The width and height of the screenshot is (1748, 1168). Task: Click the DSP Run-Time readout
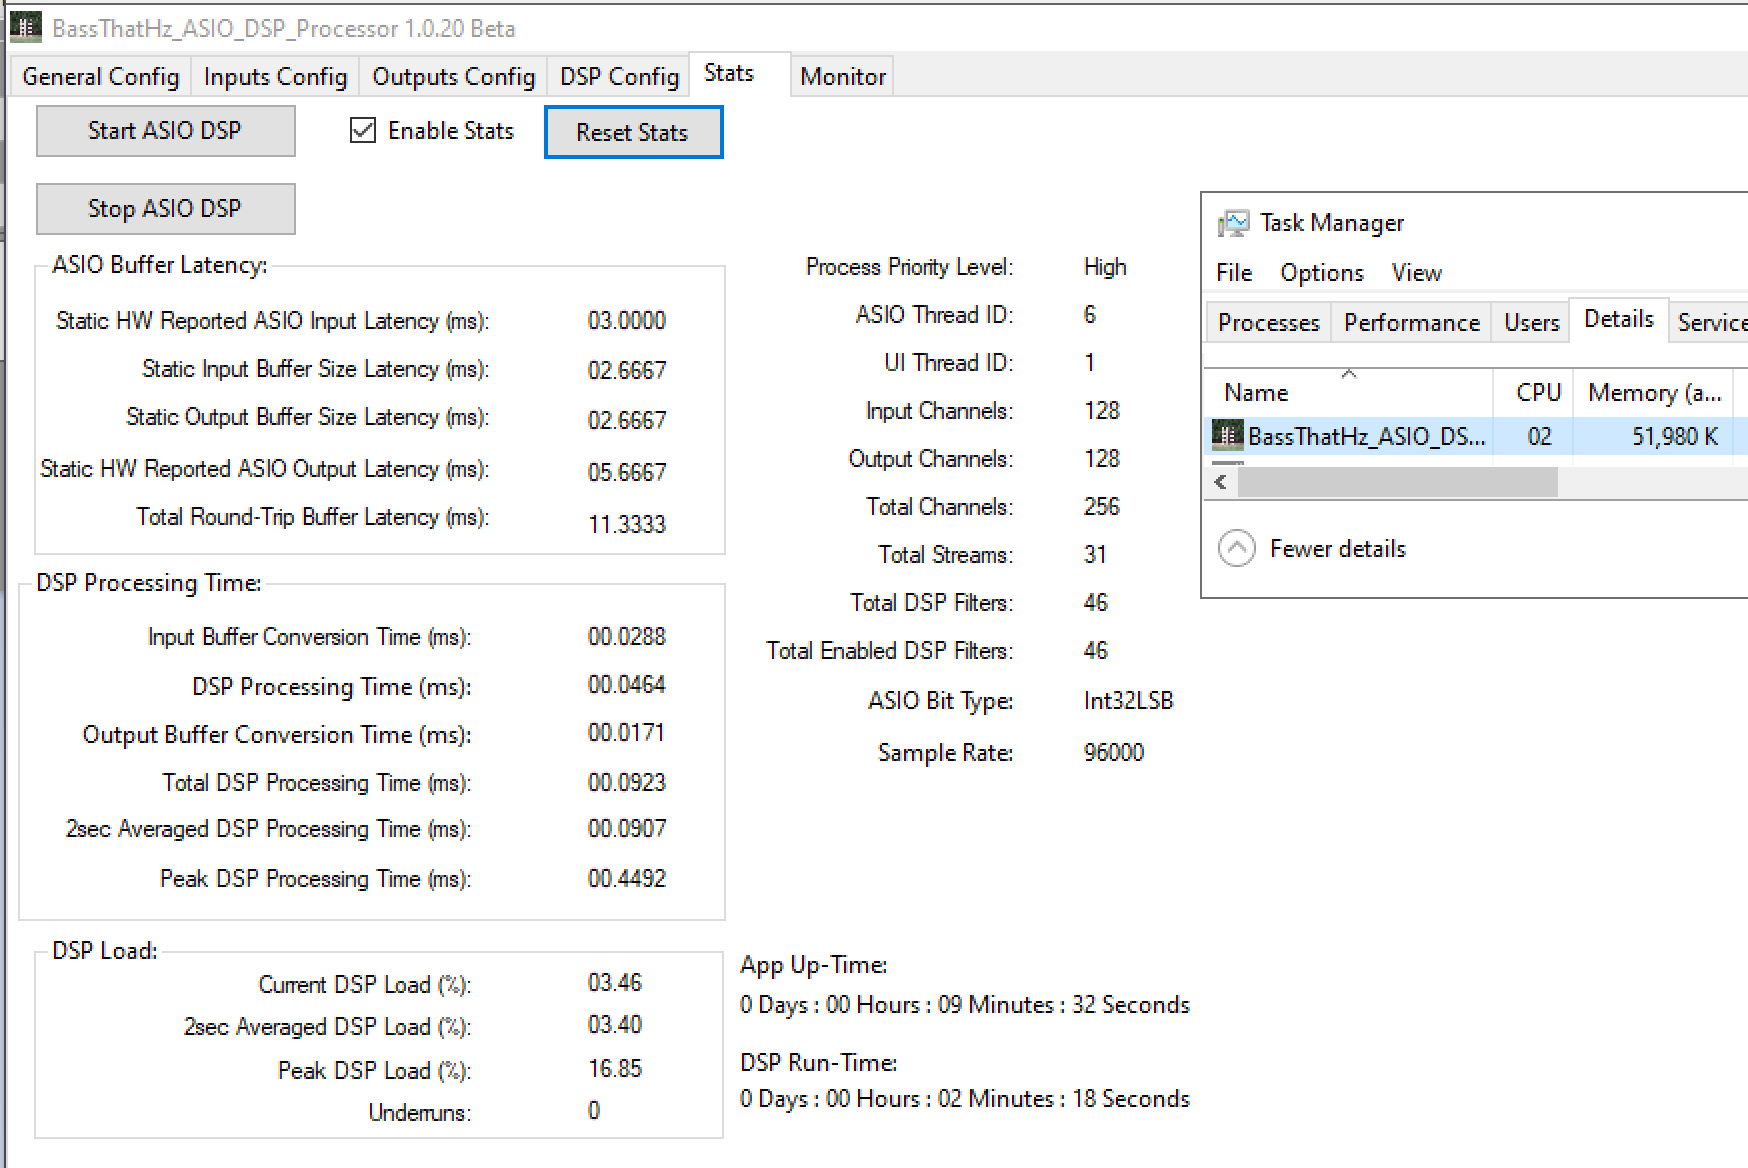tap(965, 1098)
